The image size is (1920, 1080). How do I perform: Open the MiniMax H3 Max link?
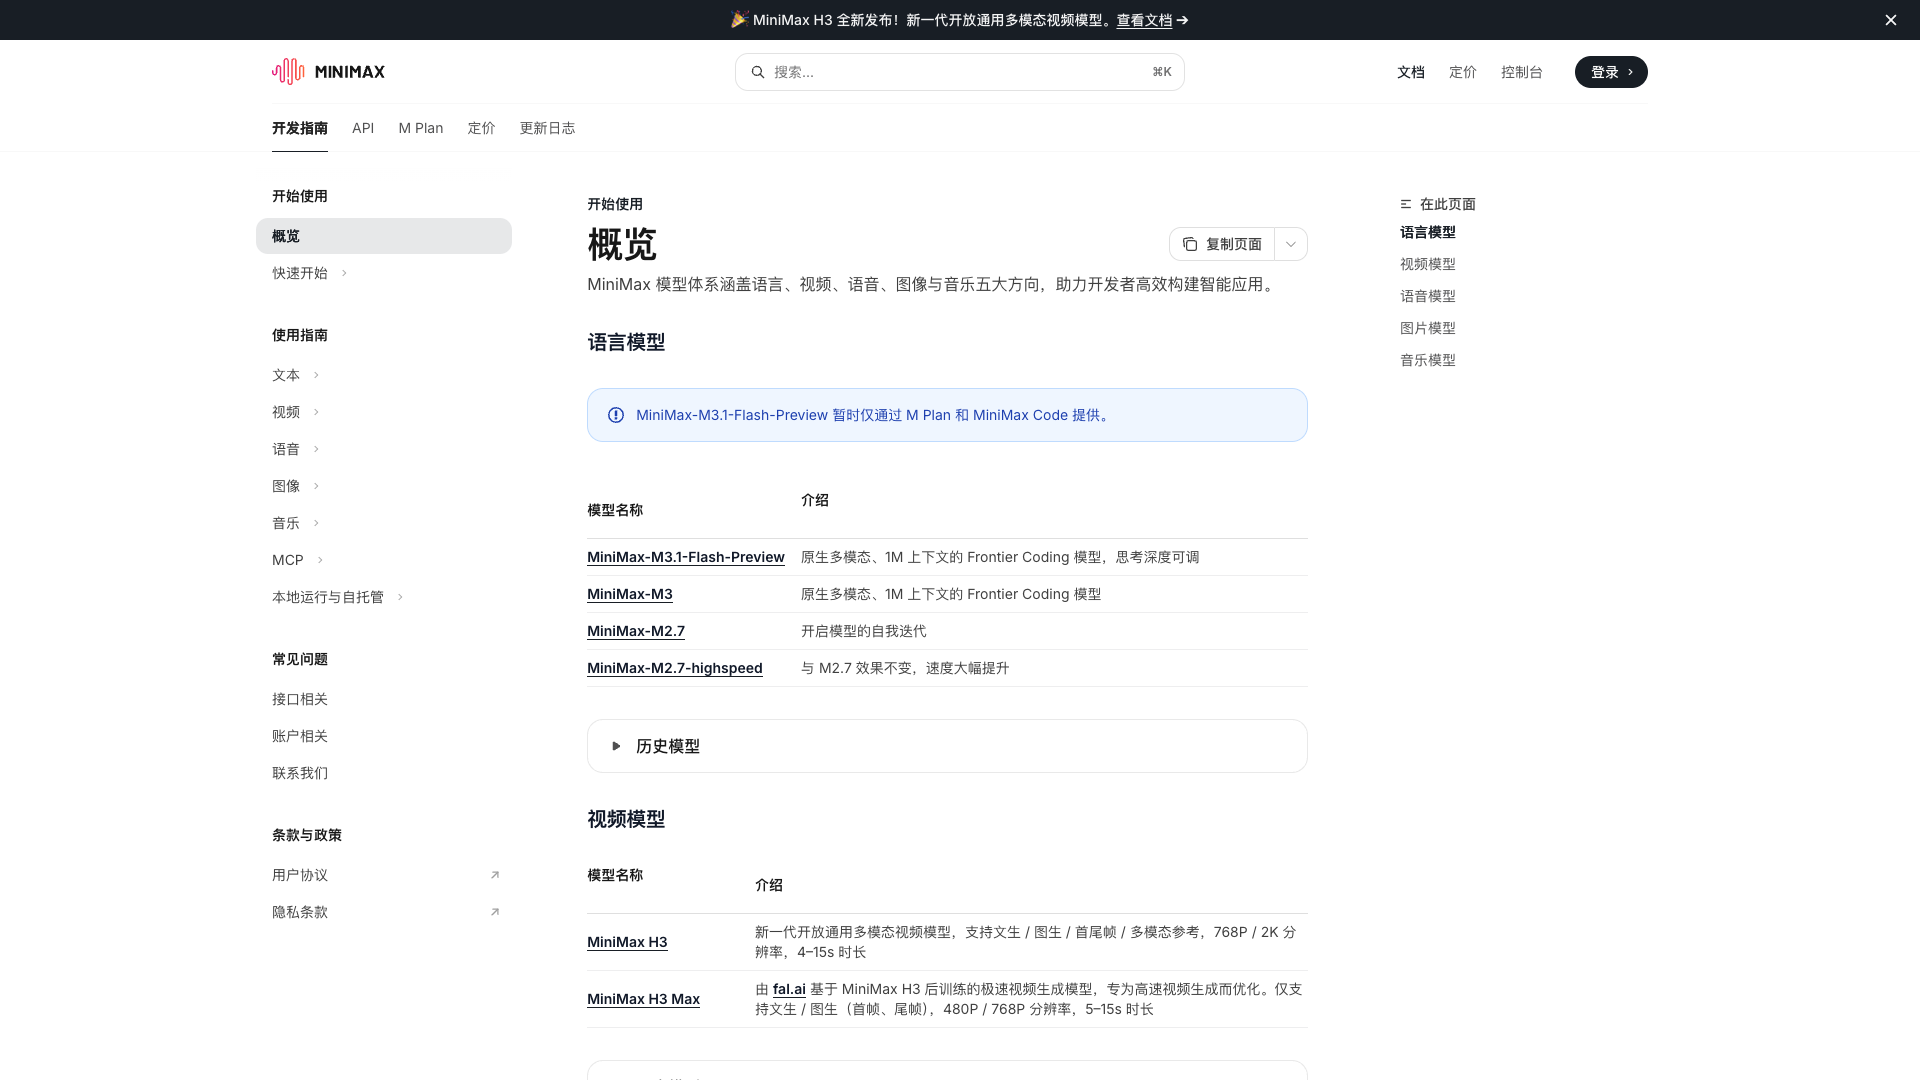coord(643,999)
